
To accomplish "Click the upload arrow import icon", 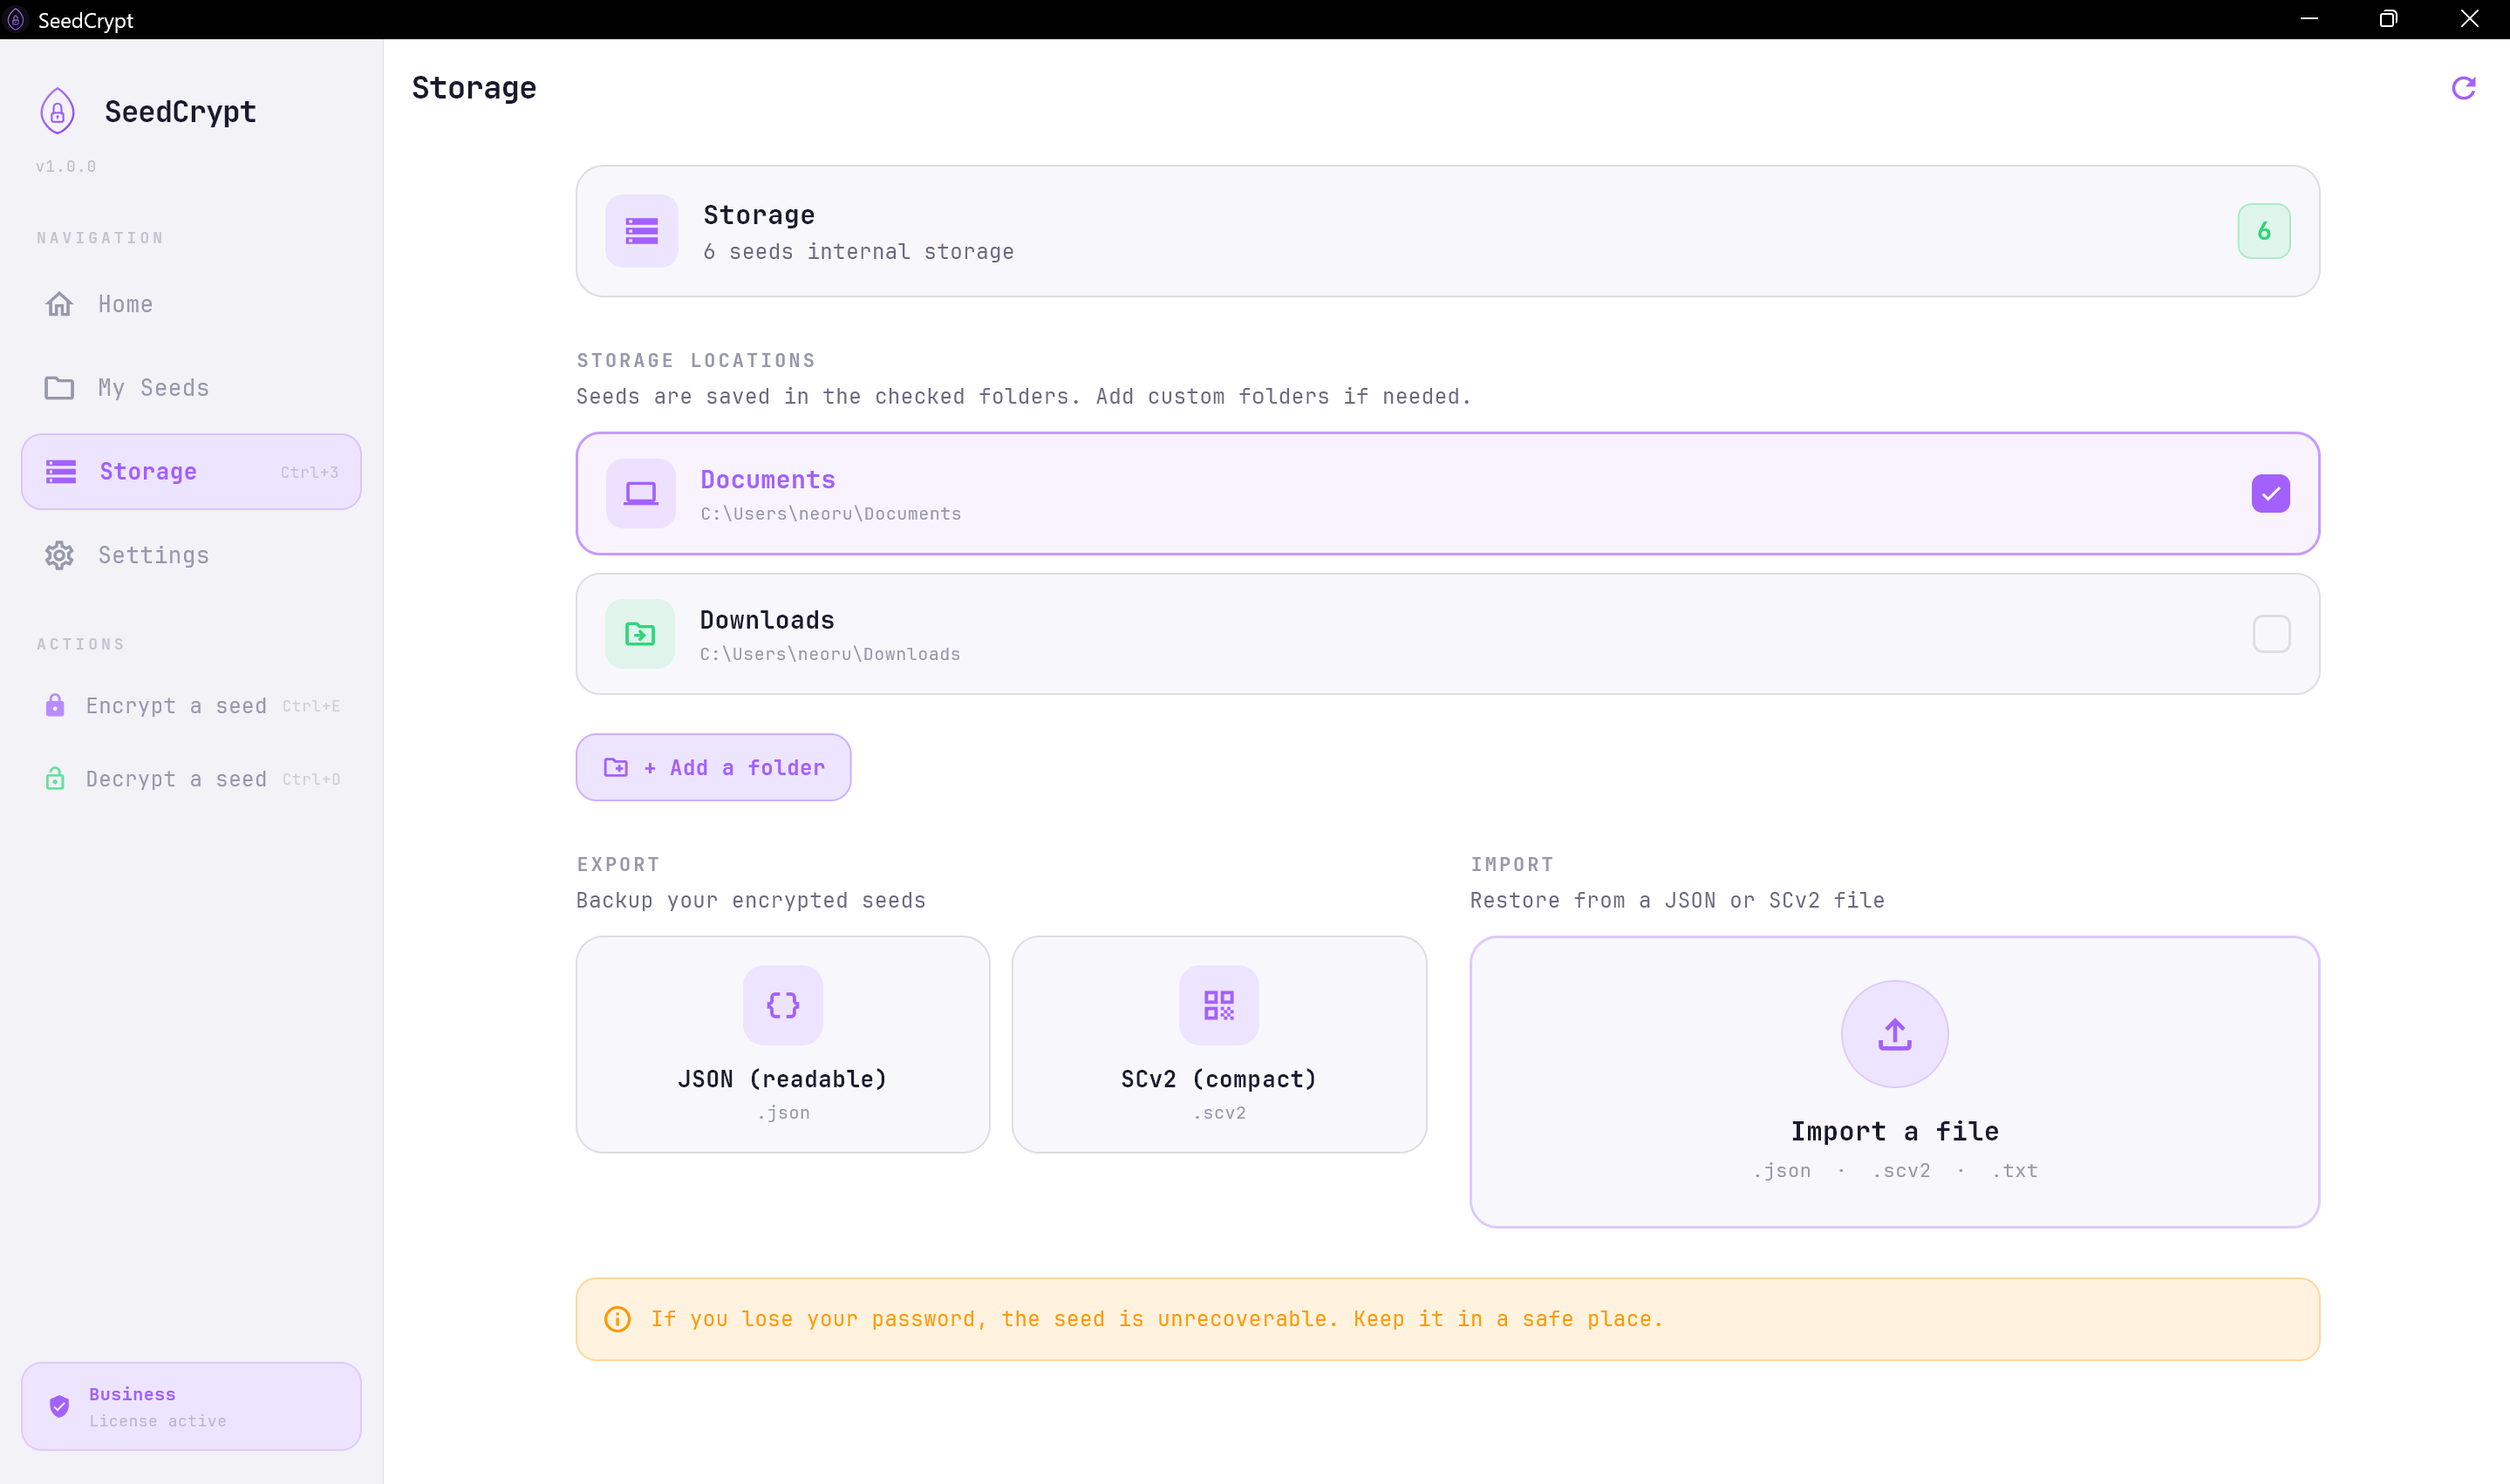I will pyautogui.click(x=1894, y=1033).
